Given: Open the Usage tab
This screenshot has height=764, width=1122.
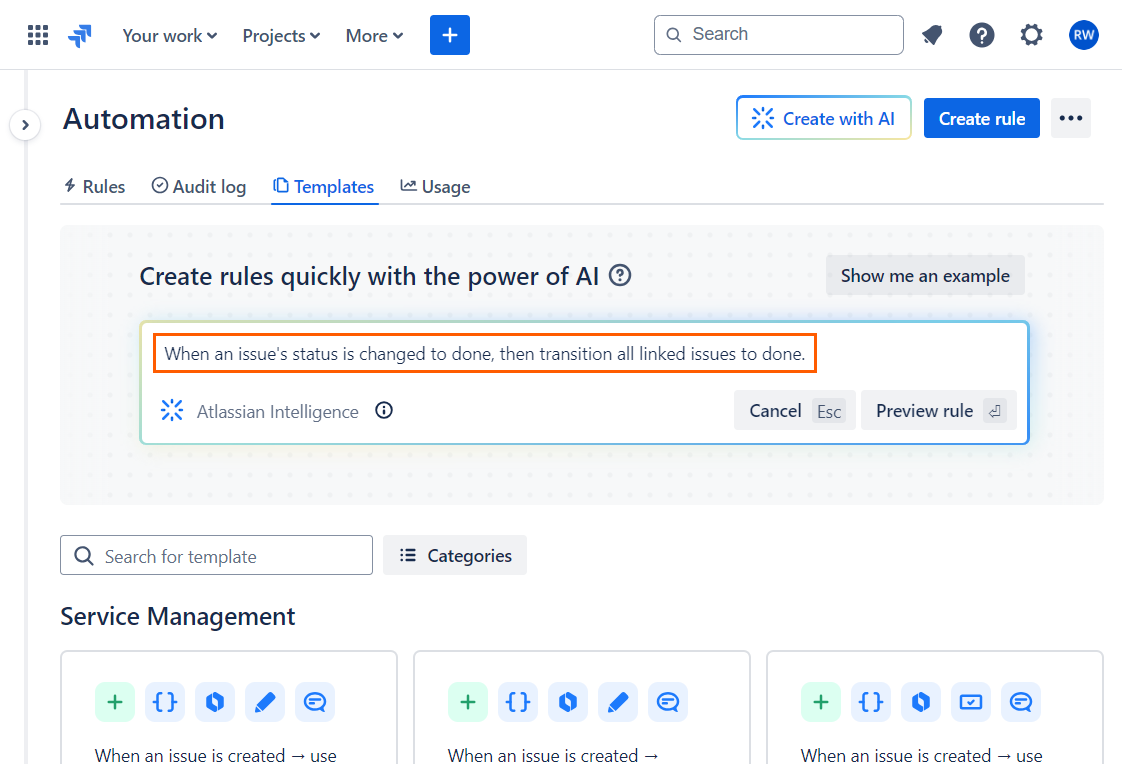Looking at the screenshot, I should (x=435, y=186).
